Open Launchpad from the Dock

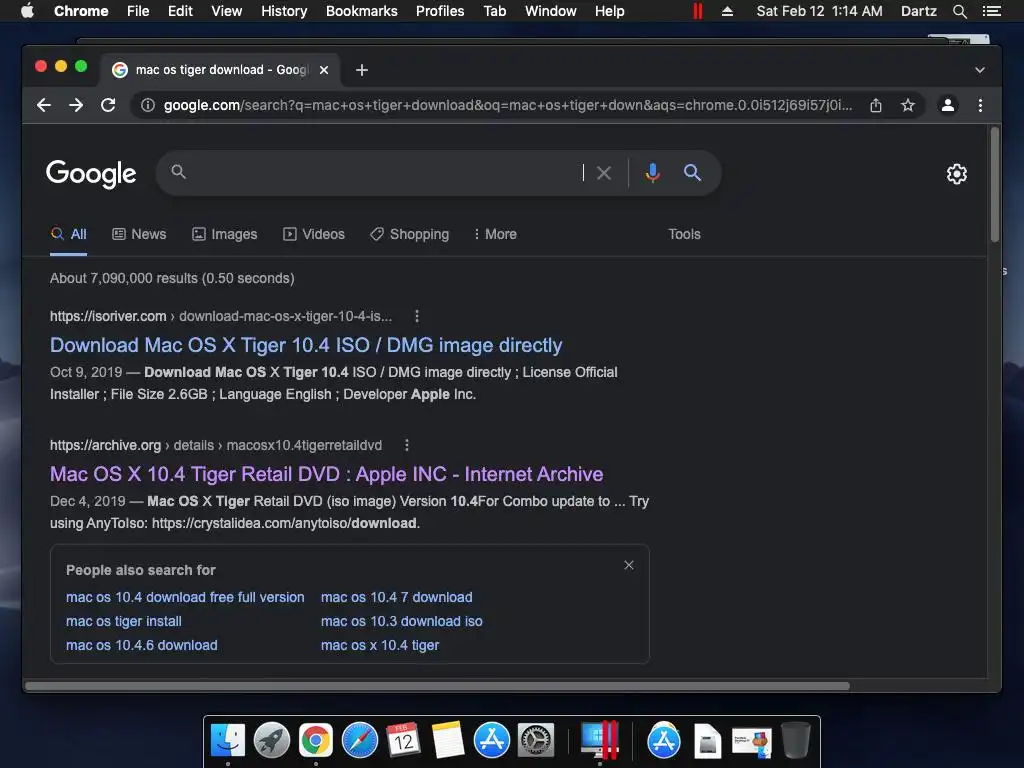tap(272, 740)
